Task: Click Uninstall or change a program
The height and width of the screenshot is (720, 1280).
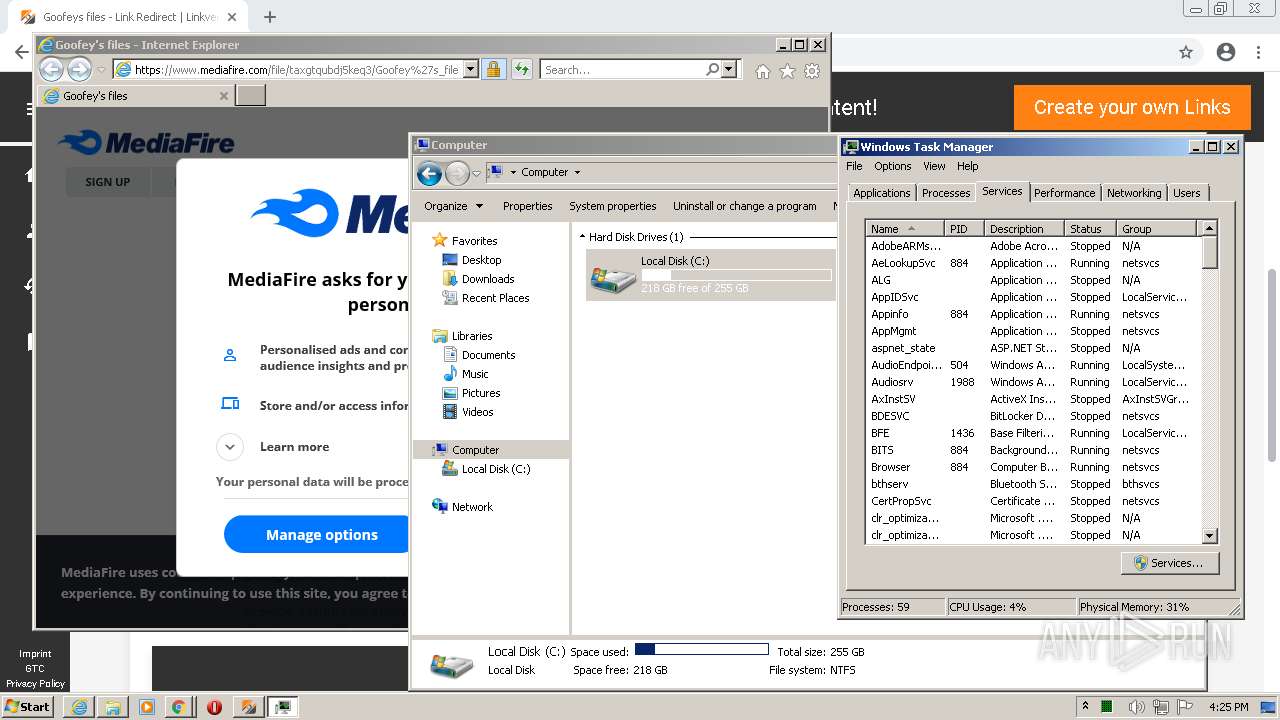Action: click(x=744, y=206)
